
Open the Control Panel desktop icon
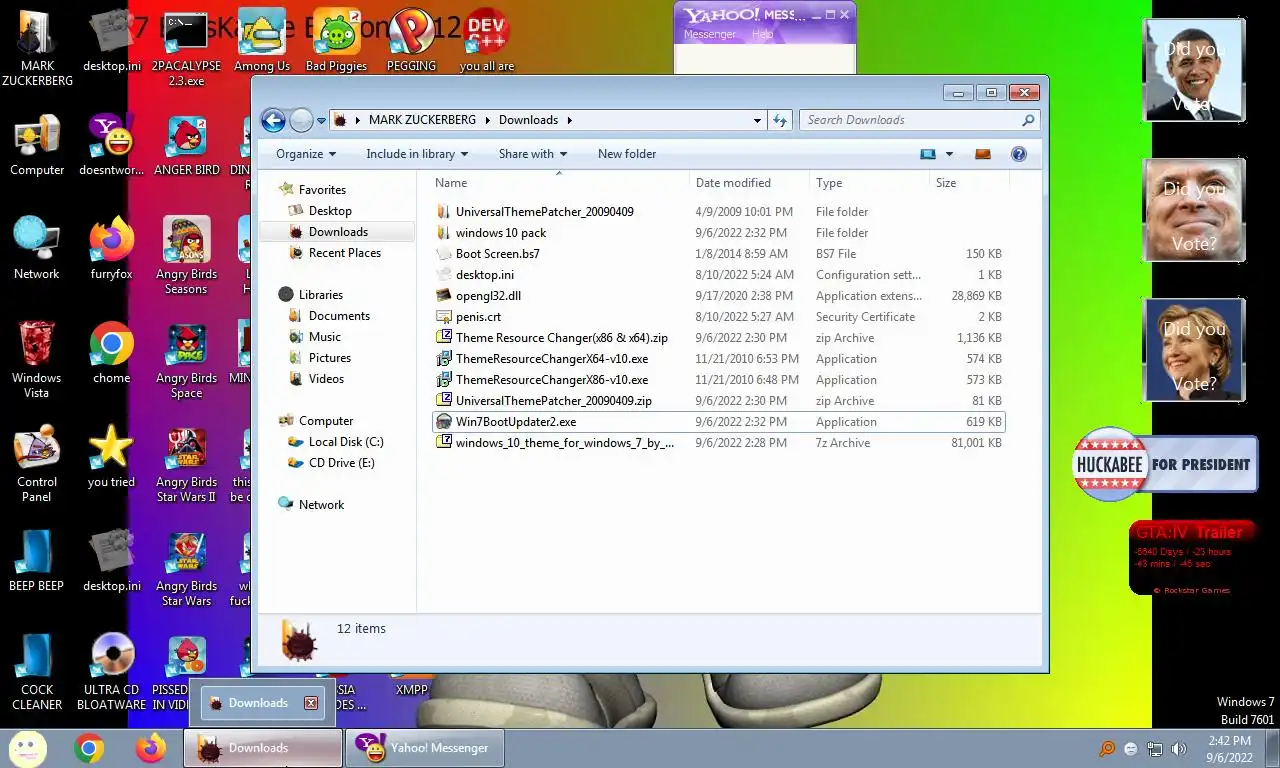(x=37, y=465)
